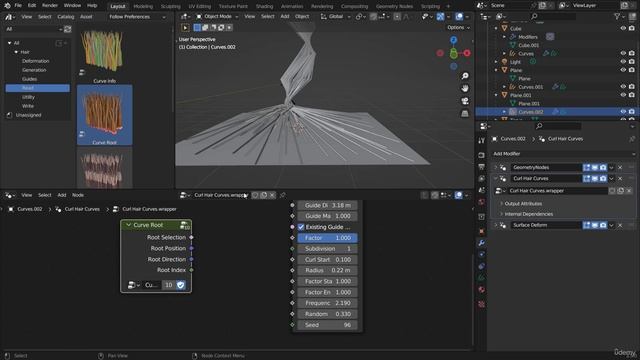Screen dimensions: 640x360
Task: Open the Add Modifier dropdown
Action: coord(564,153)
